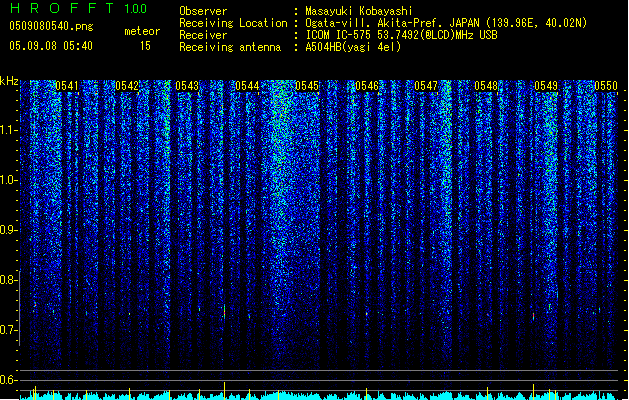Click the 0548 time marker
The height and width of the screenshot is (400, 629).
486,86
